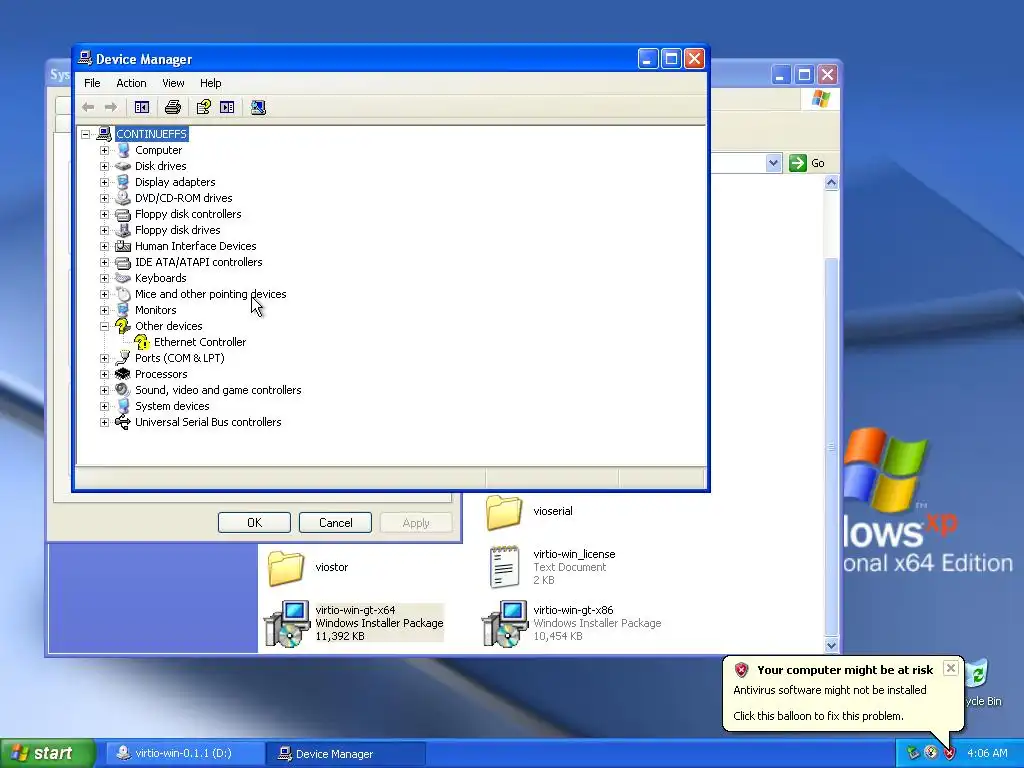Collapse the Other devices node
Viewport: 1024px width, 768px height.
click(104, 326)
